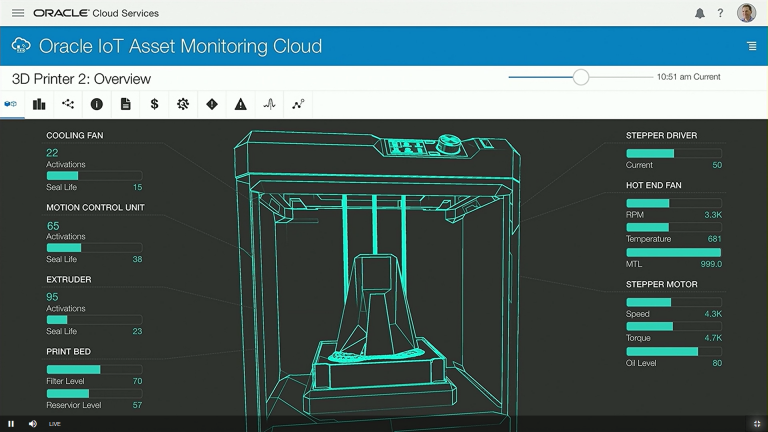Click the 3D Printer 2: Overview title

click(81, 79)
